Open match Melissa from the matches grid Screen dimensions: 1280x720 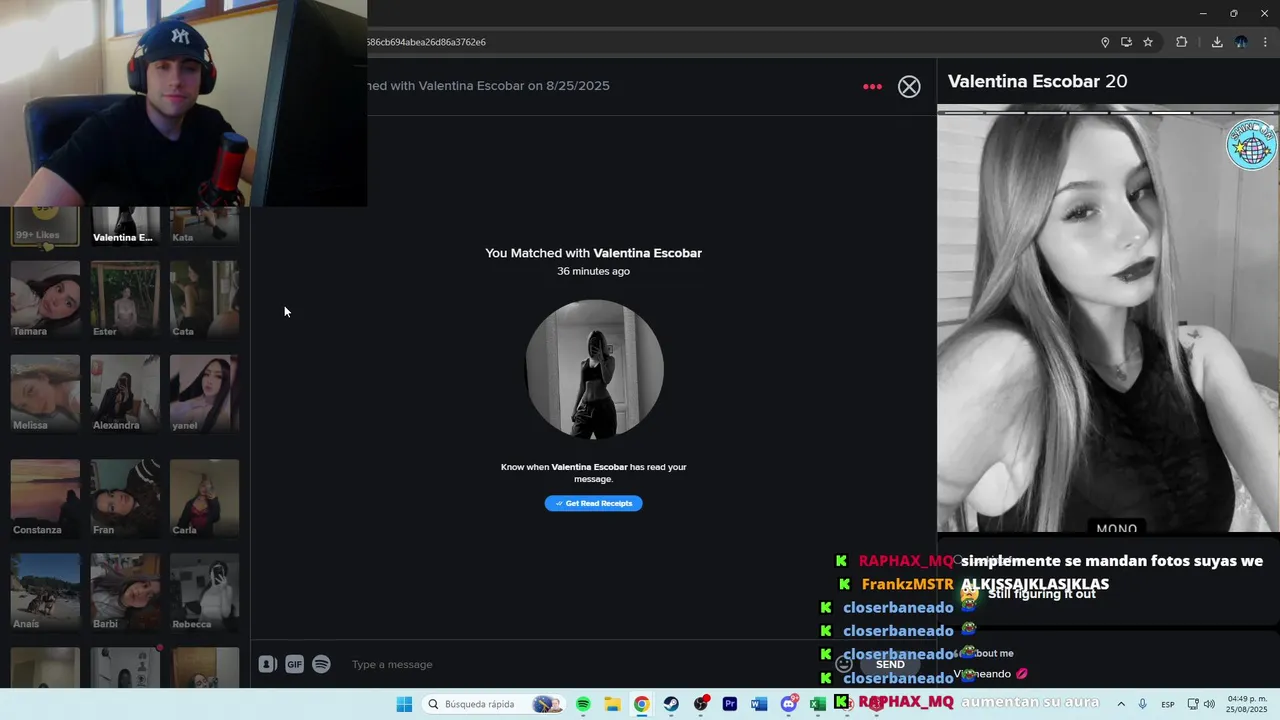point(45,393)
